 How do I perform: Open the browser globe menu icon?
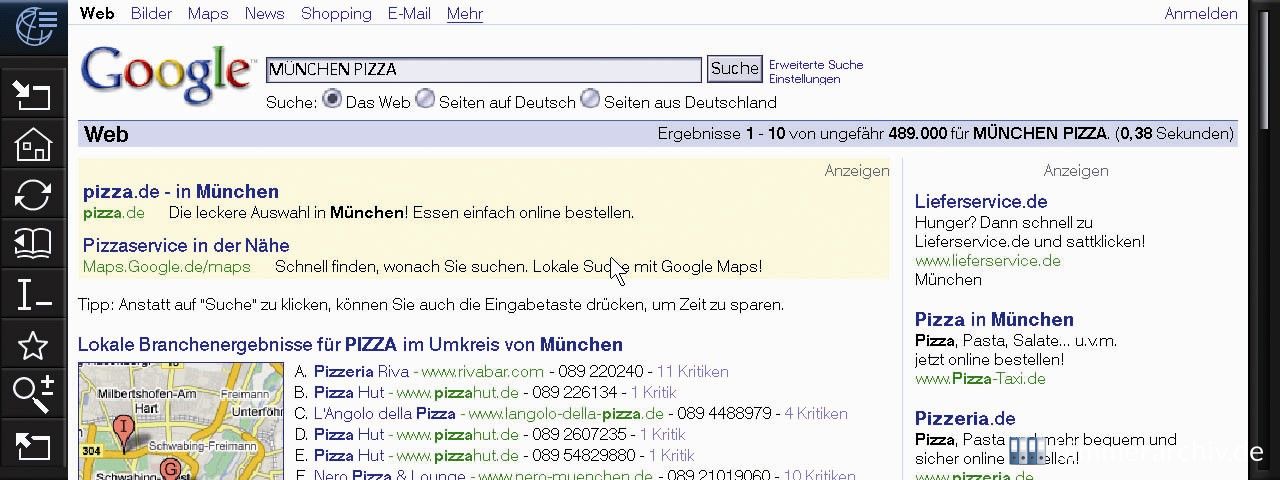pos(33,27)
